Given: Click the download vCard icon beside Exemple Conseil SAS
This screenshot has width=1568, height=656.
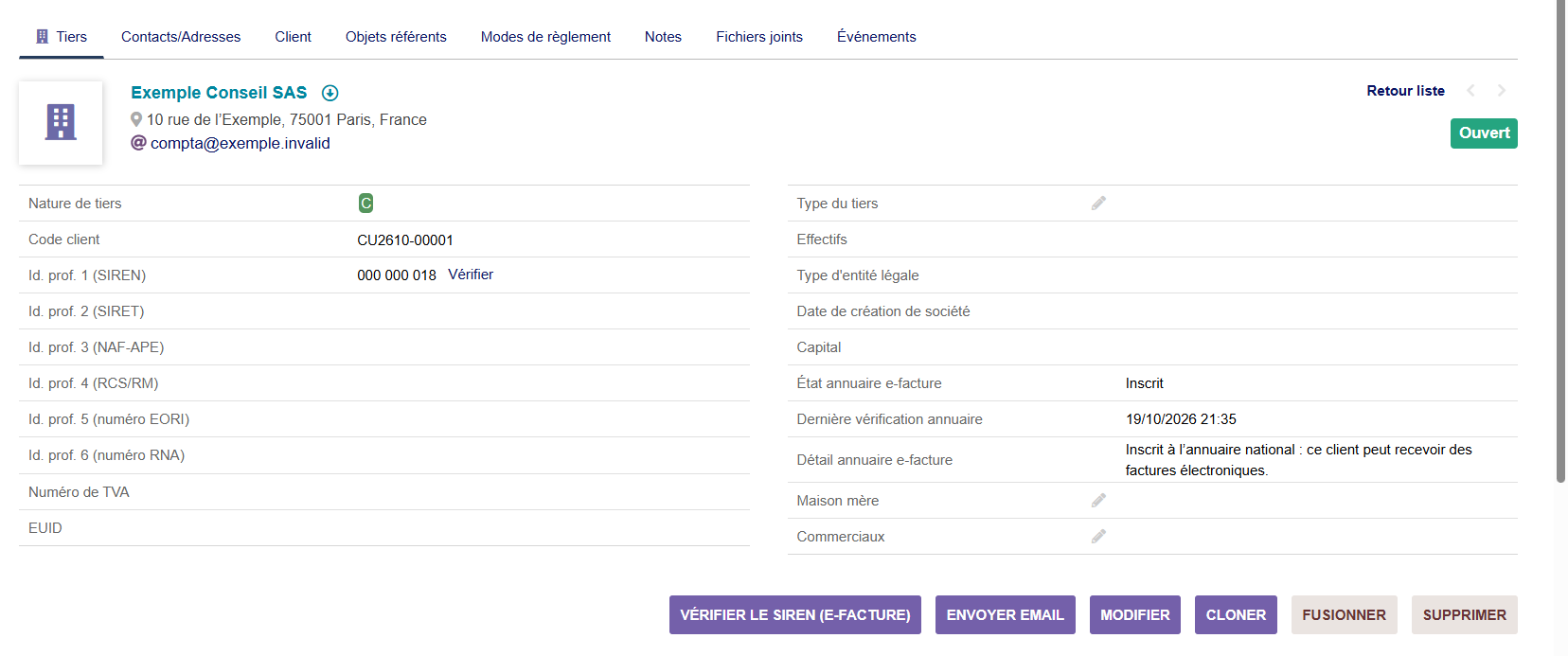Looking at the screenshot, I should coord(330,93).
